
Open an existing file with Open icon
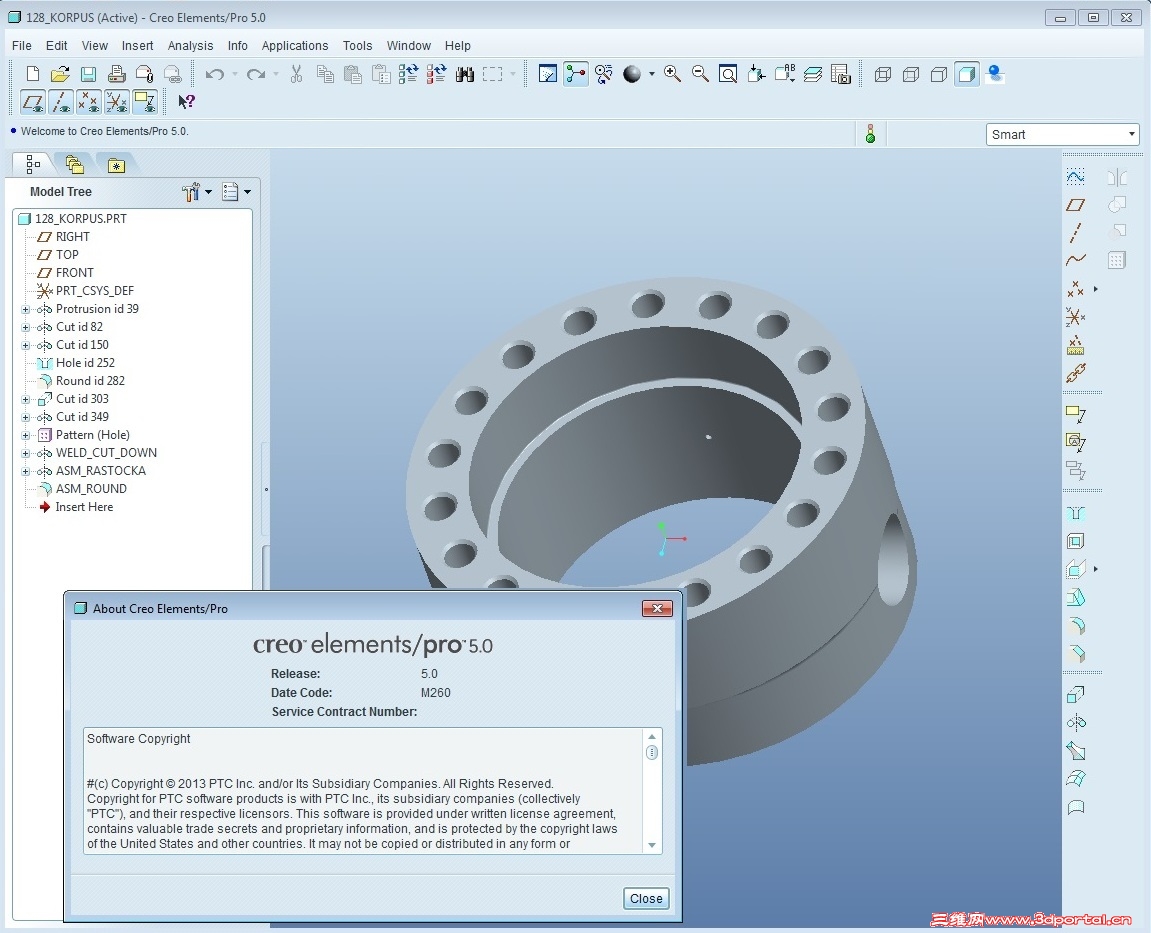(60, 73)
